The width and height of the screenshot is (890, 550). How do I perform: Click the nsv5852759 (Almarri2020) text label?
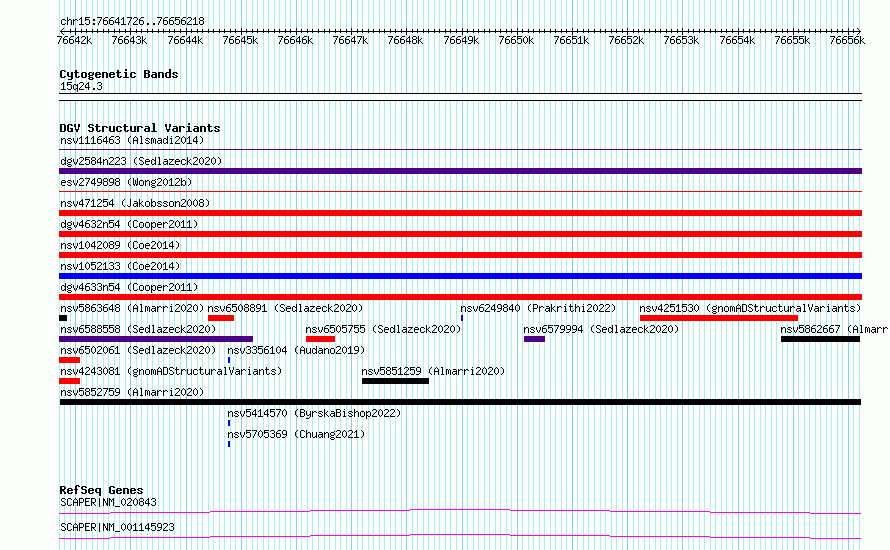point(132,392)
